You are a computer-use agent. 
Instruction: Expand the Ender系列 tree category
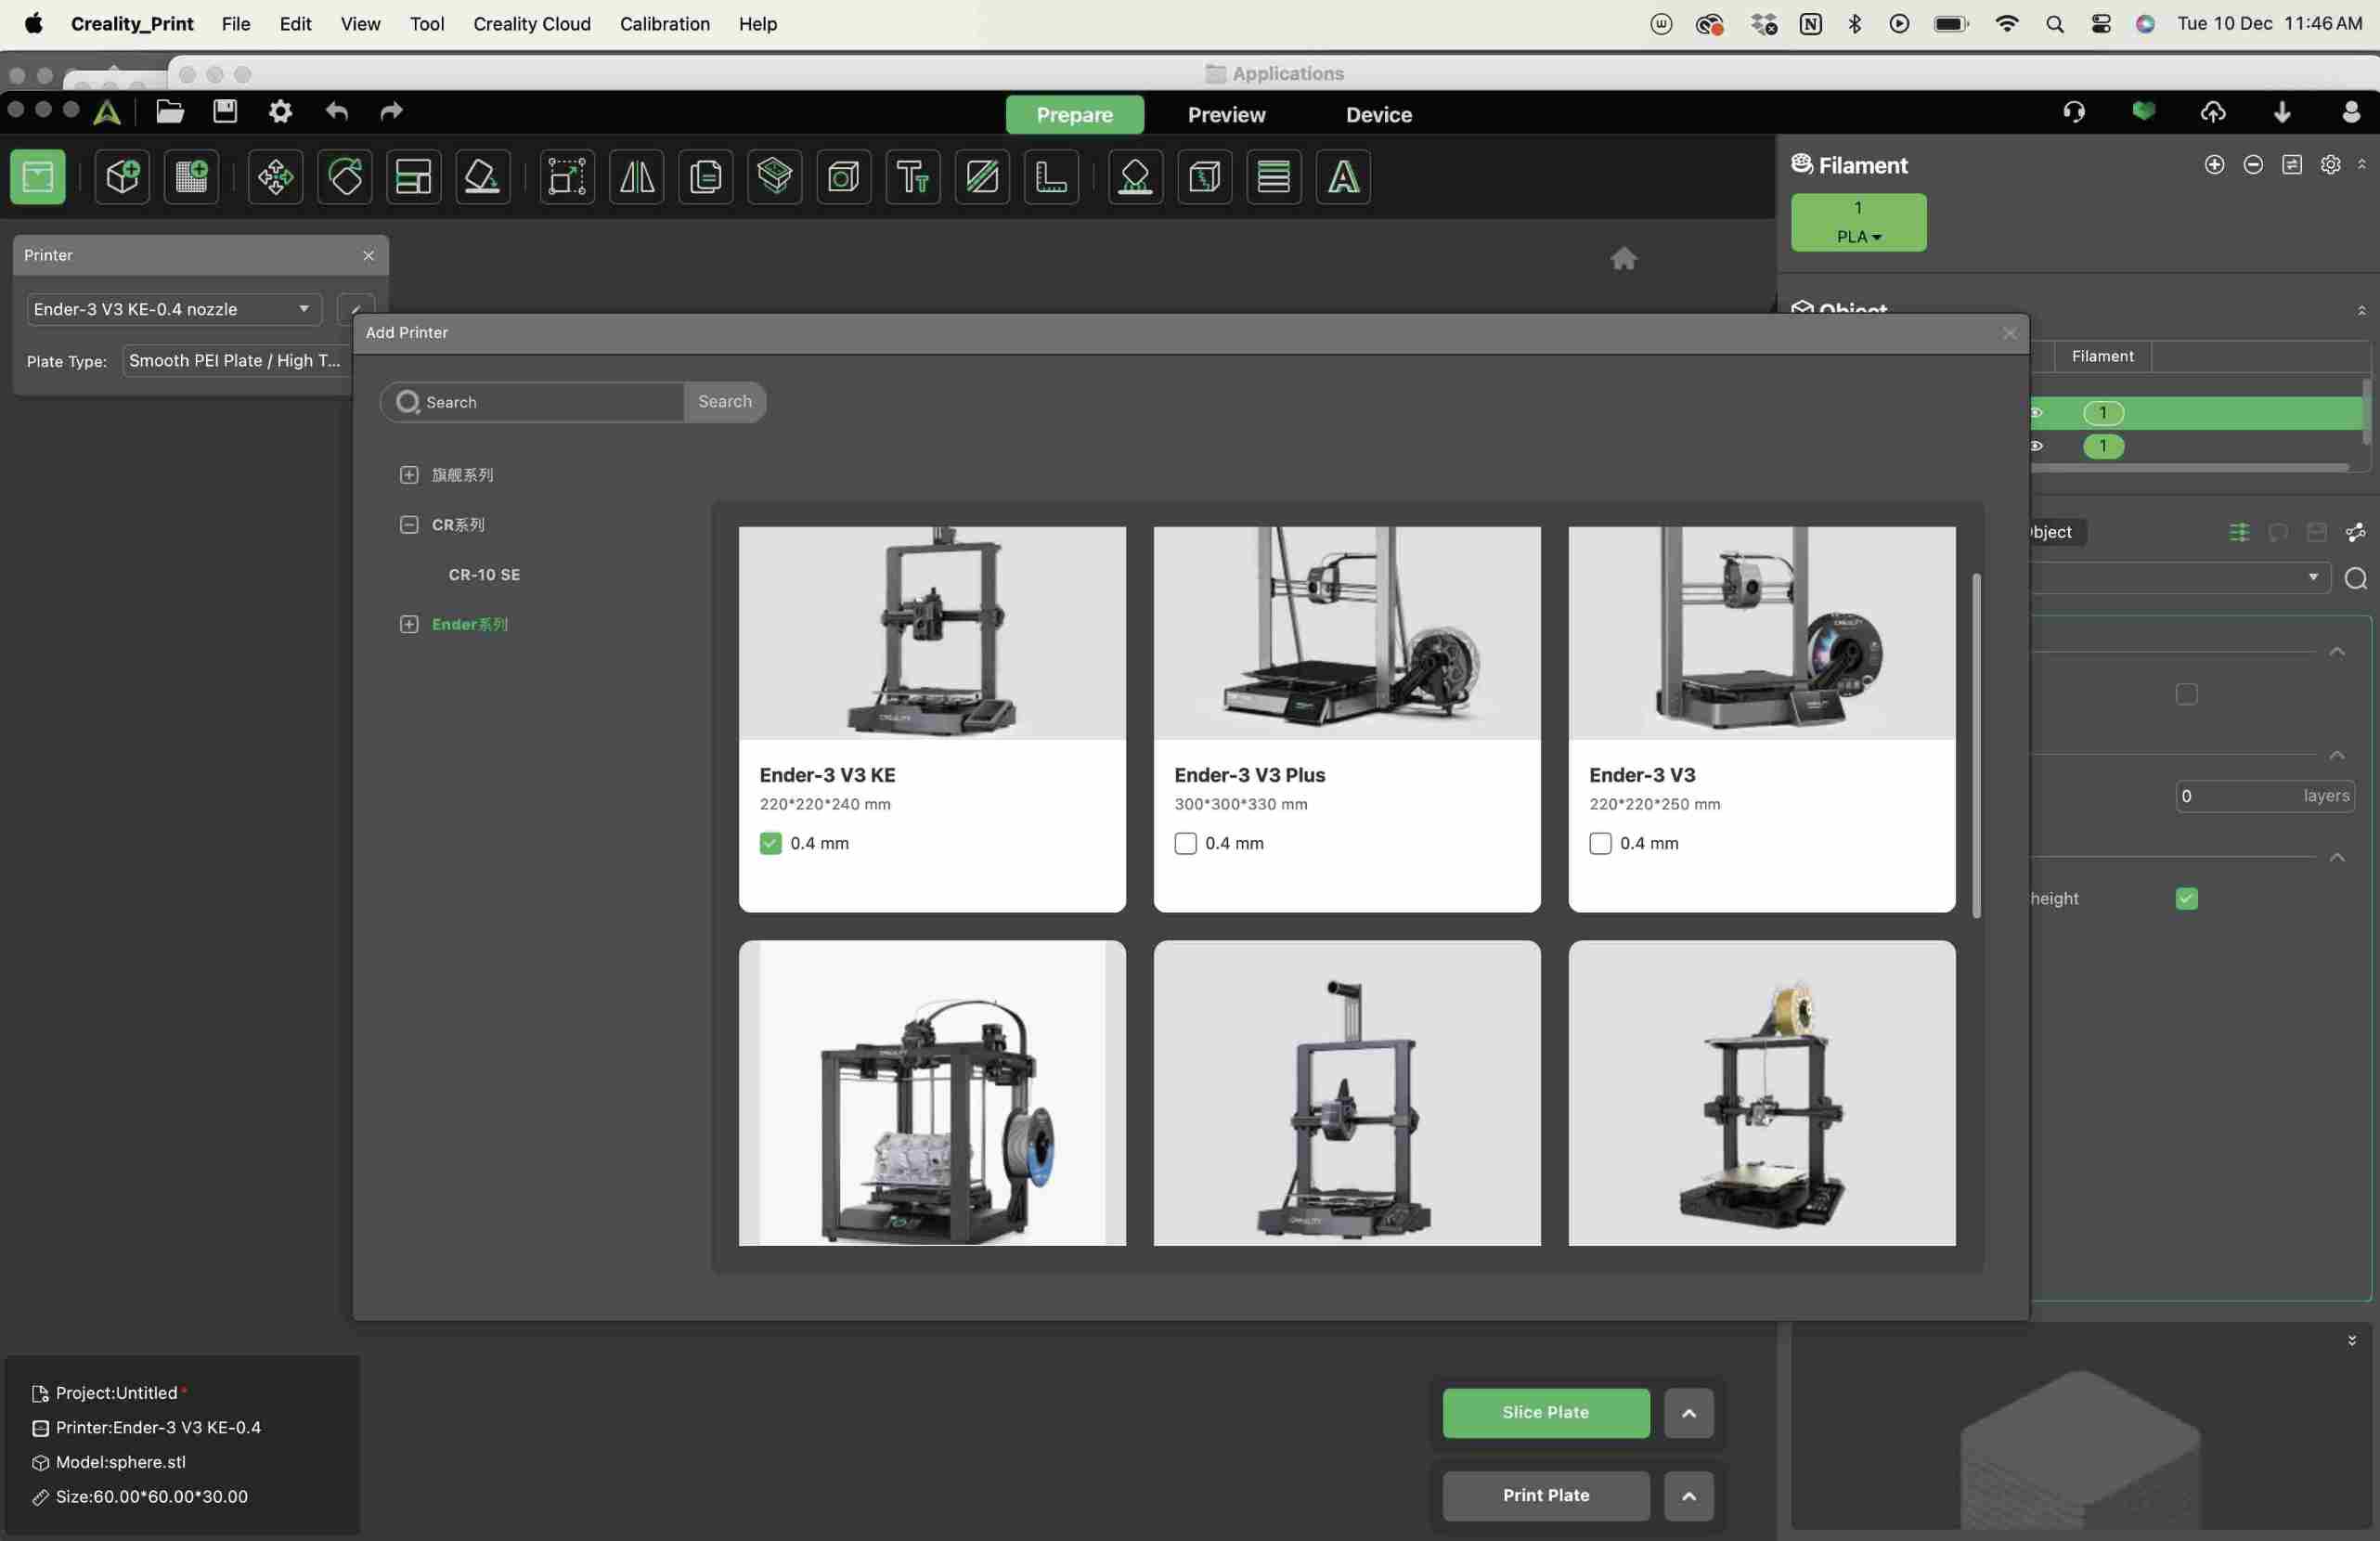click(x=408, y=624)
